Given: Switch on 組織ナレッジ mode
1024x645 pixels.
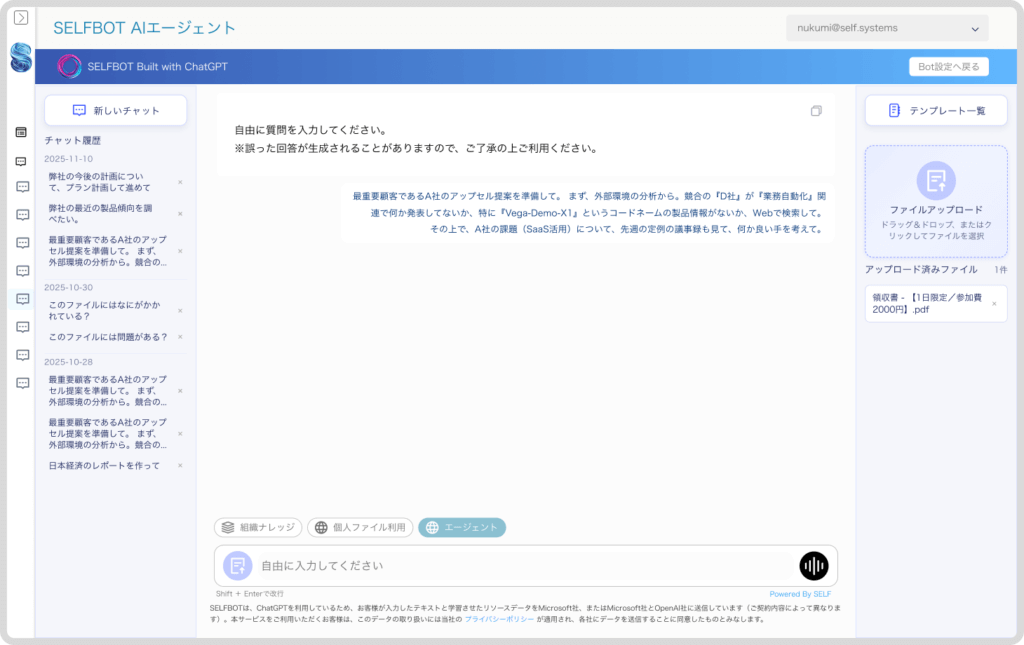Looking at the screenshot, I should tap(256, 527).
